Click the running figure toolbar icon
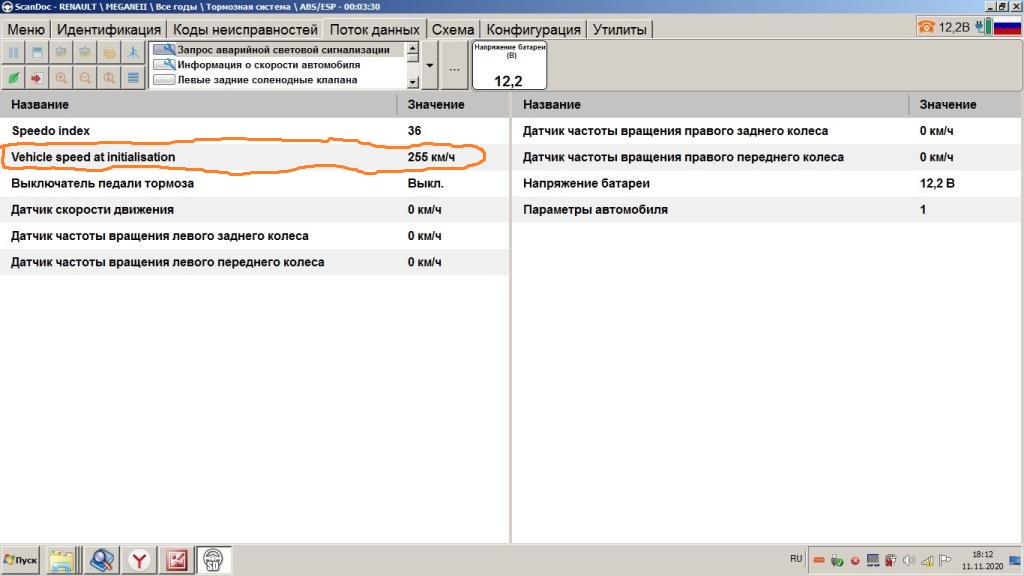 [x=133, y=53]
